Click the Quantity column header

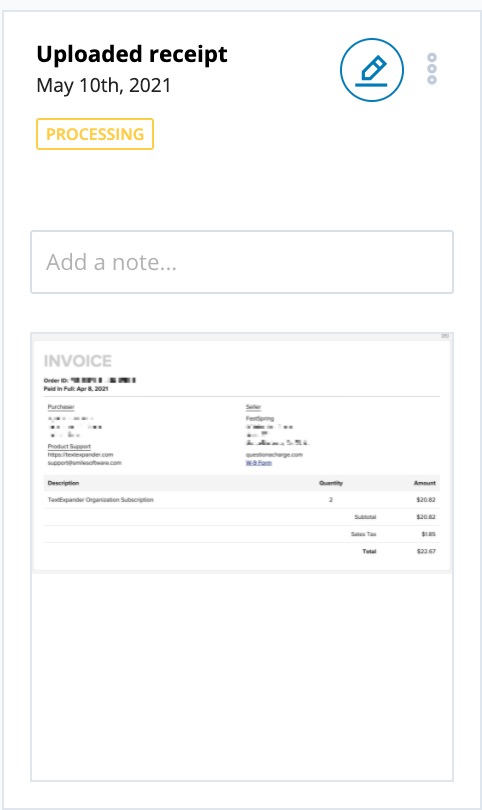331,483
